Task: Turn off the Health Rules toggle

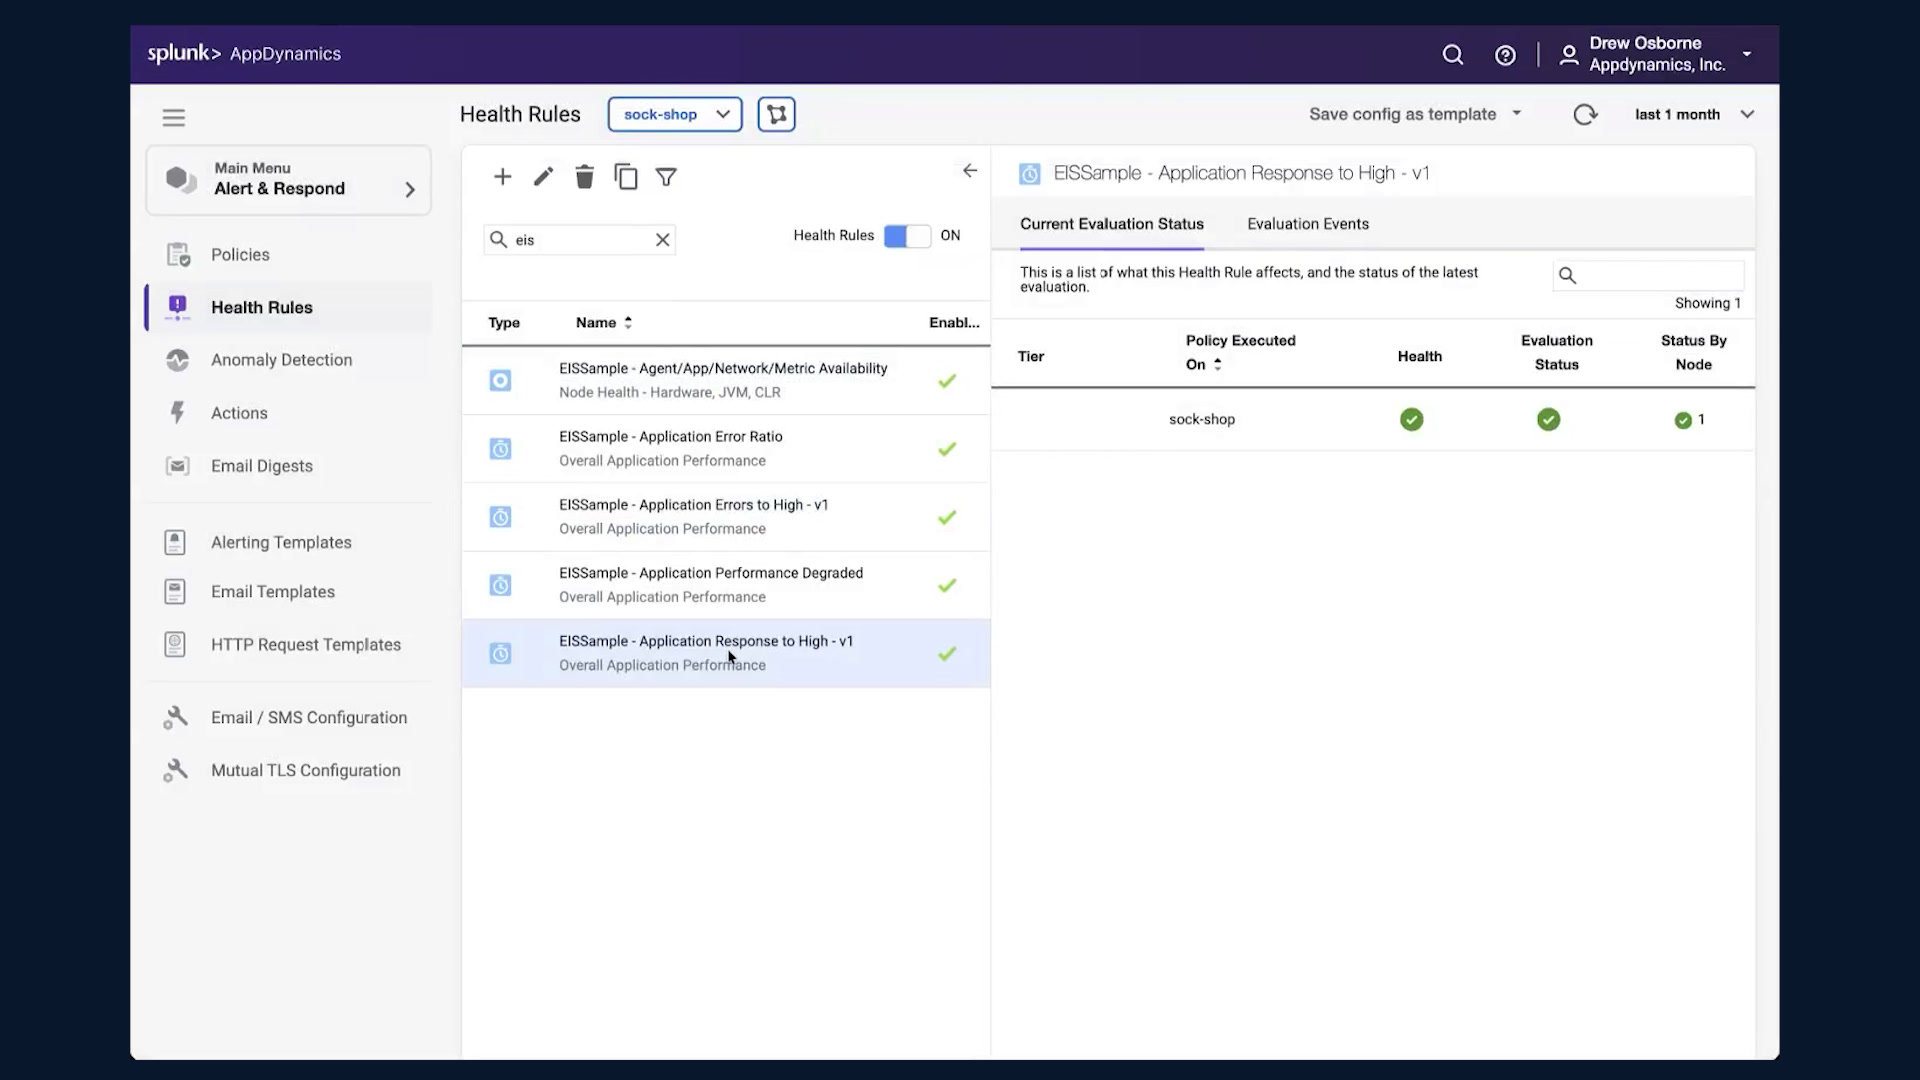Action: 907,236
